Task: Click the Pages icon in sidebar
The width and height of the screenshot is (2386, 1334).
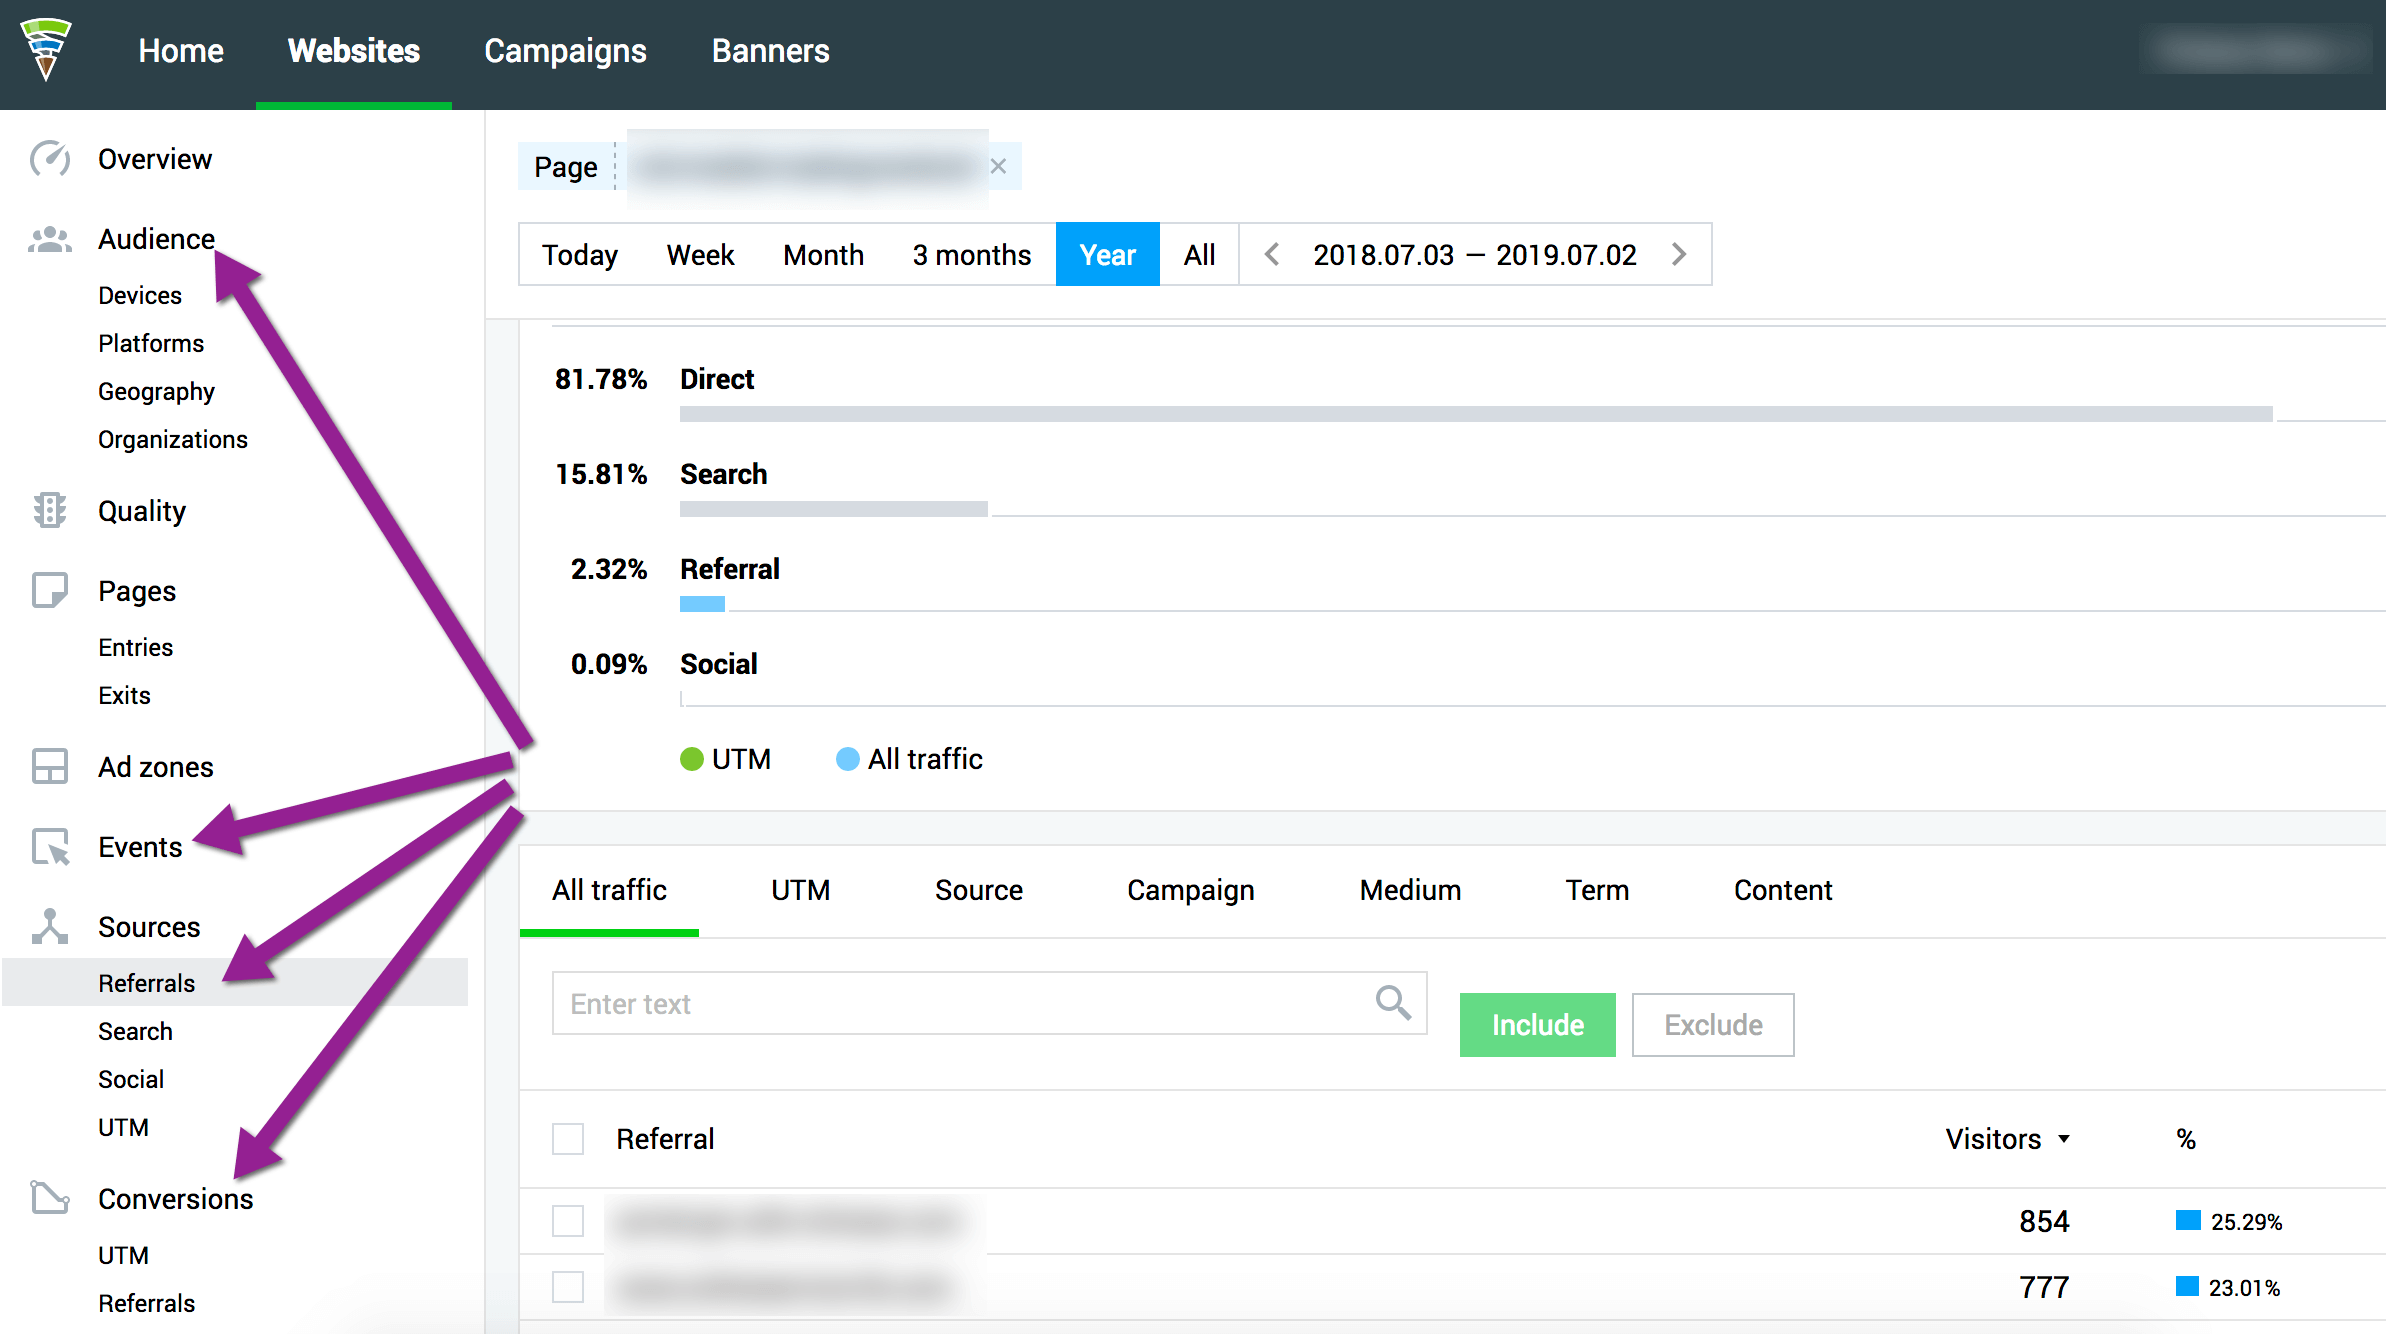Action: click(48, 588)
